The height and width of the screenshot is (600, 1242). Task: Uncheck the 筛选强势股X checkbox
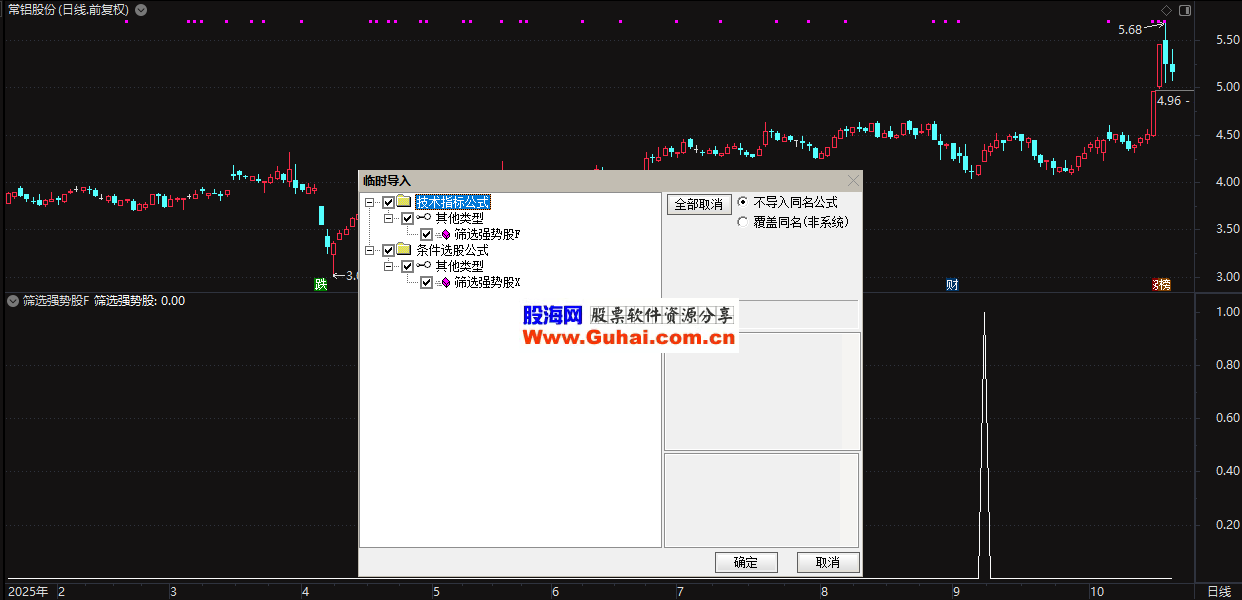click(427, 282)
